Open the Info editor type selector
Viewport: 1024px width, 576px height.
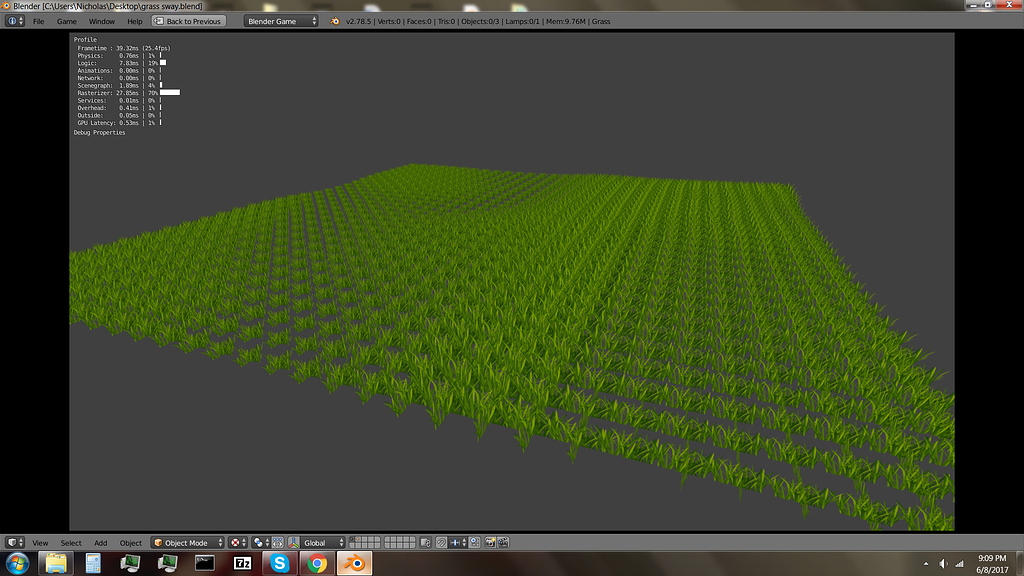14,21
